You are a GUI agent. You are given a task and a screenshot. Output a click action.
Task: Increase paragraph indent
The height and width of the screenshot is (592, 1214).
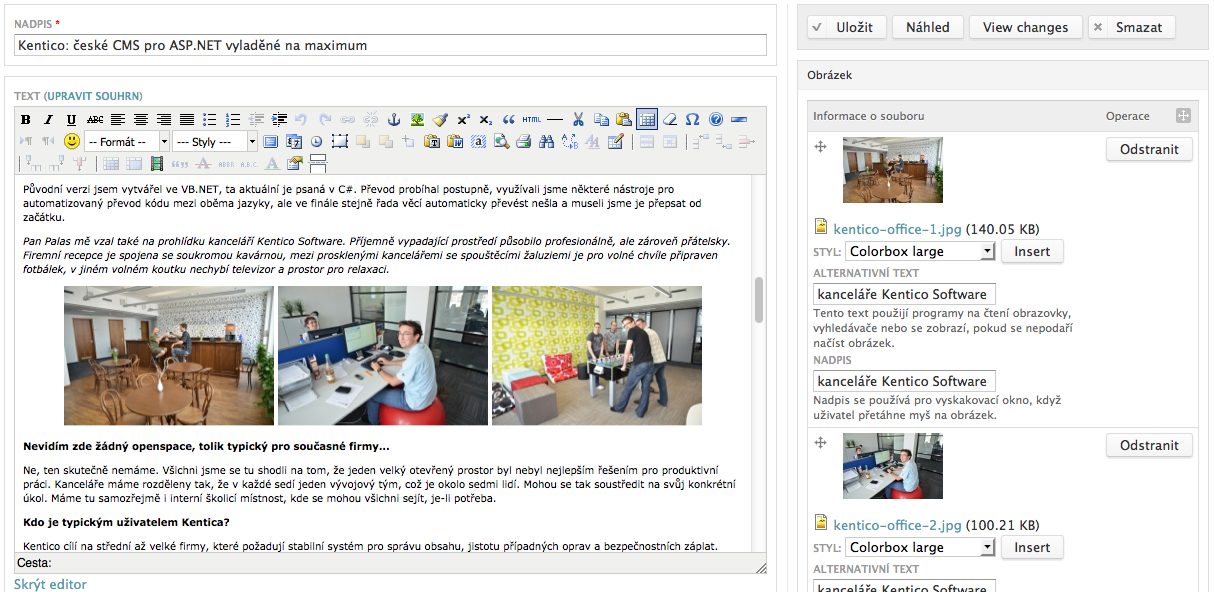279,120
